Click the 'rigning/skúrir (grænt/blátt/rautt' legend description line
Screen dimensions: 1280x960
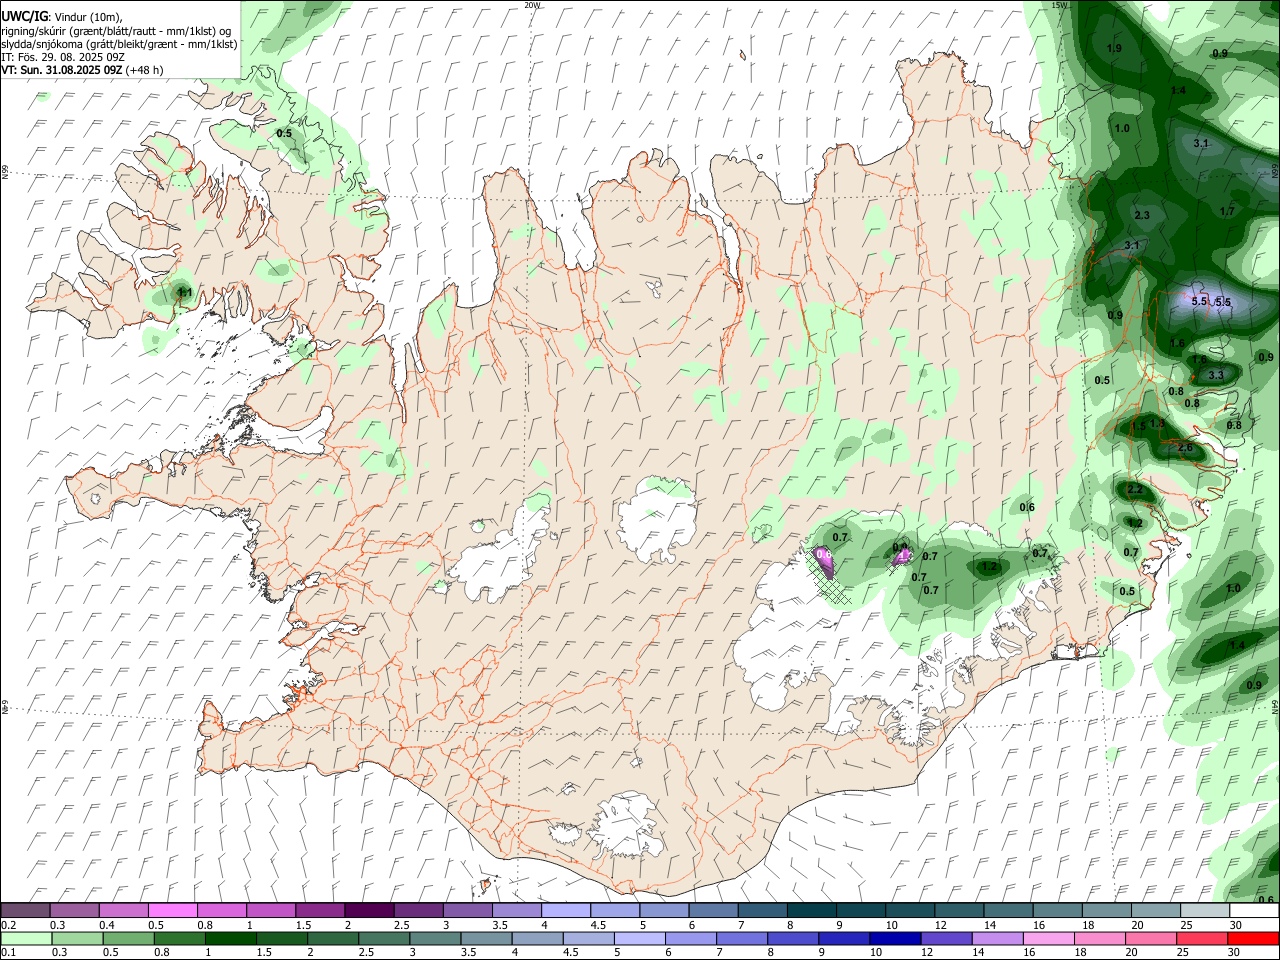(116, 30)
